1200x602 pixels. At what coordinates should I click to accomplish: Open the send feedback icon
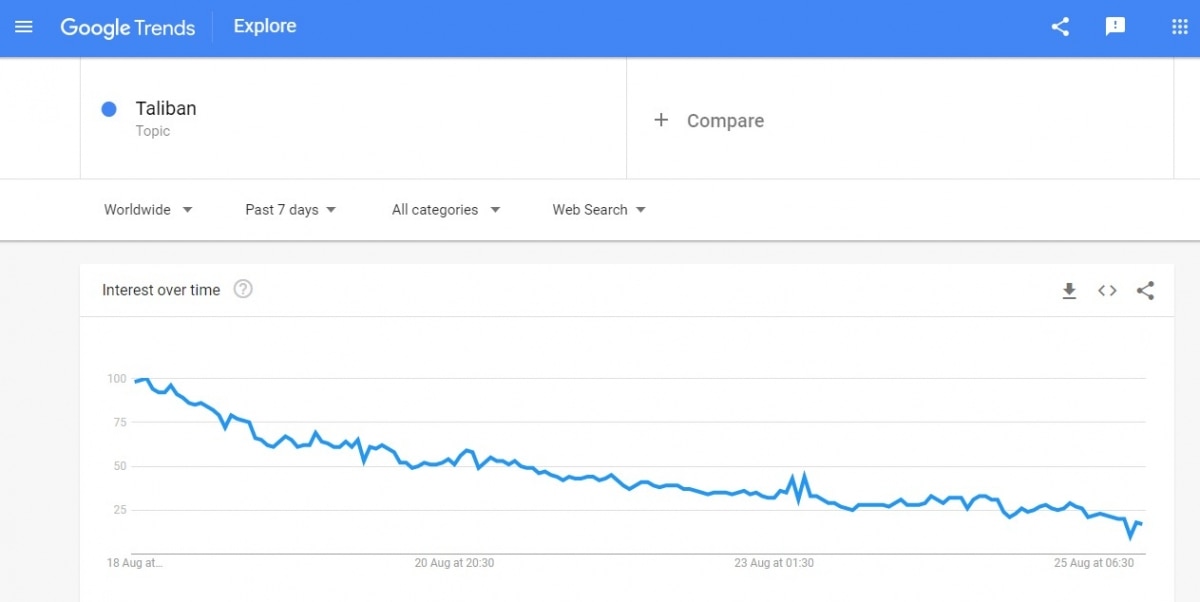pyautogui.click(x=1115, y=27)
